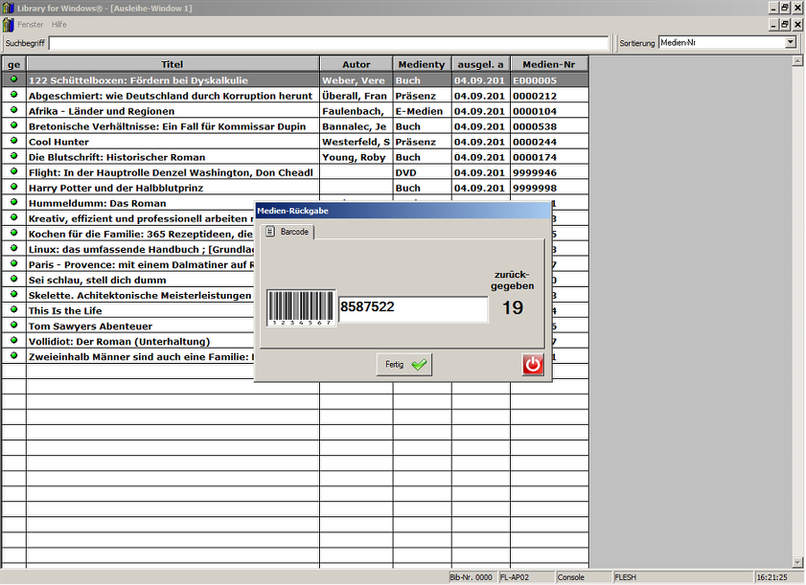Click the green dot beside Kochen für die Familie
This screenshot has width=806, height=585.
(x=14, y=233)
